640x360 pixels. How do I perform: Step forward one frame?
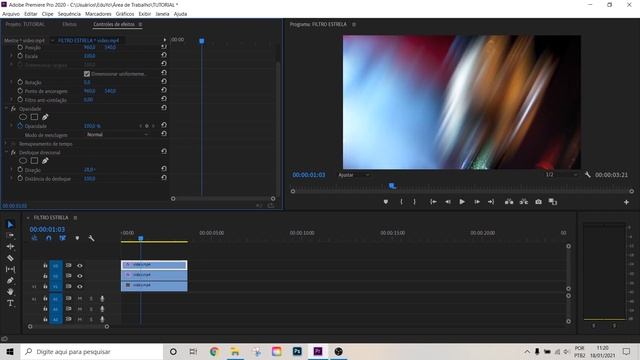point(477,202)
